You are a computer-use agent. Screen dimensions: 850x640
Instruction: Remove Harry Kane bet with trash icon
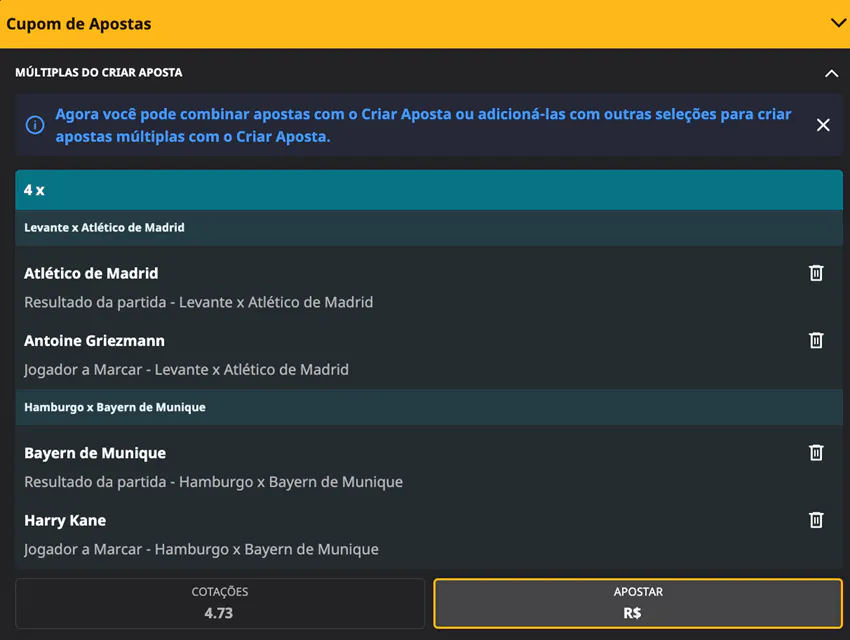tap(816, 520)
